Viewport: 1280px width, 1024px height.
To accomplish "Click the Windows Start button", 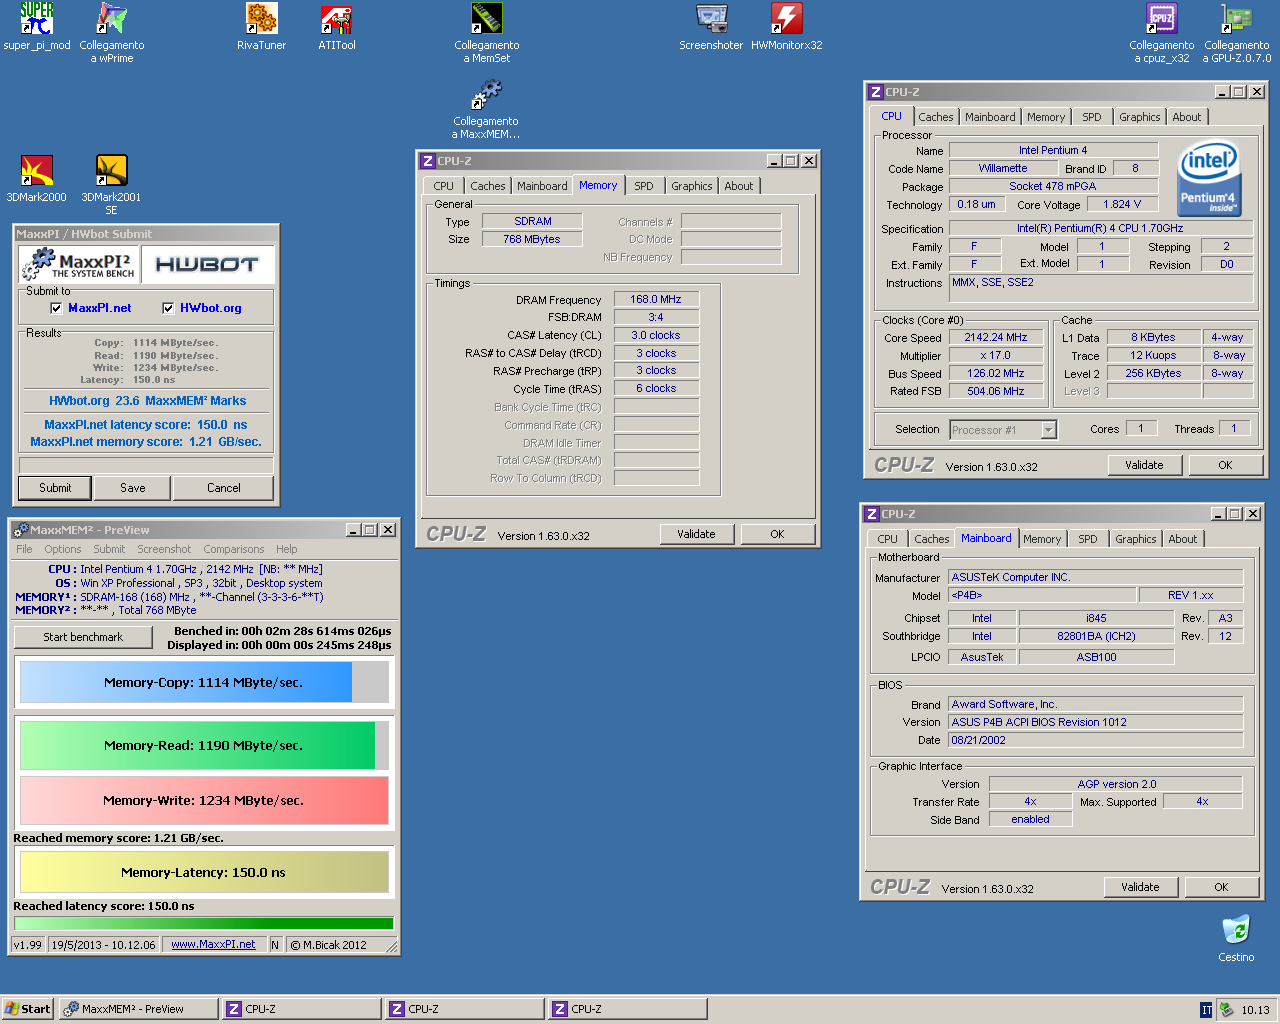I will point(27,1009).
